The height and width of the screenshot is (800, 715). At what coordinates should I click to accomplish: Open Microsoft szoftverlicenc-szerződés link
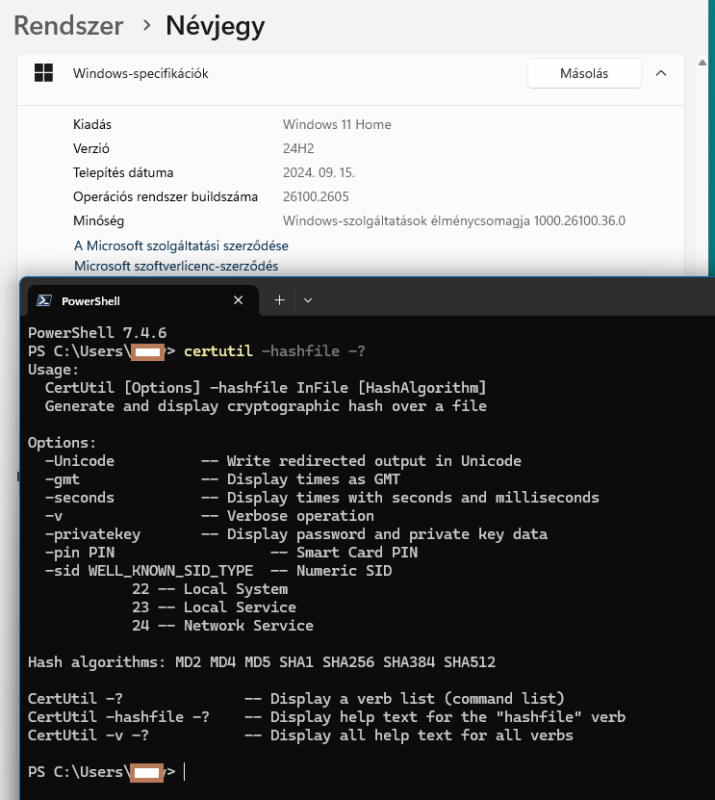click(176, 266)
